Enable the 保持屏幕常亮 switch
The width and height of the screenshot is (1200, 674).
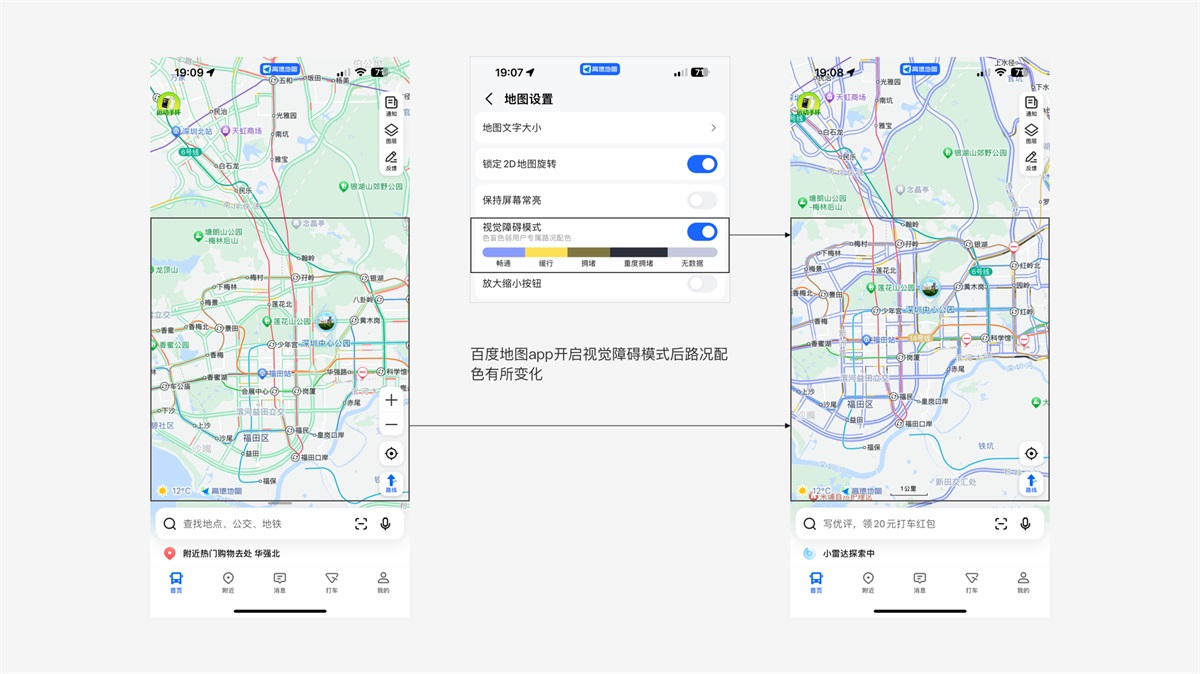[702, 200]
